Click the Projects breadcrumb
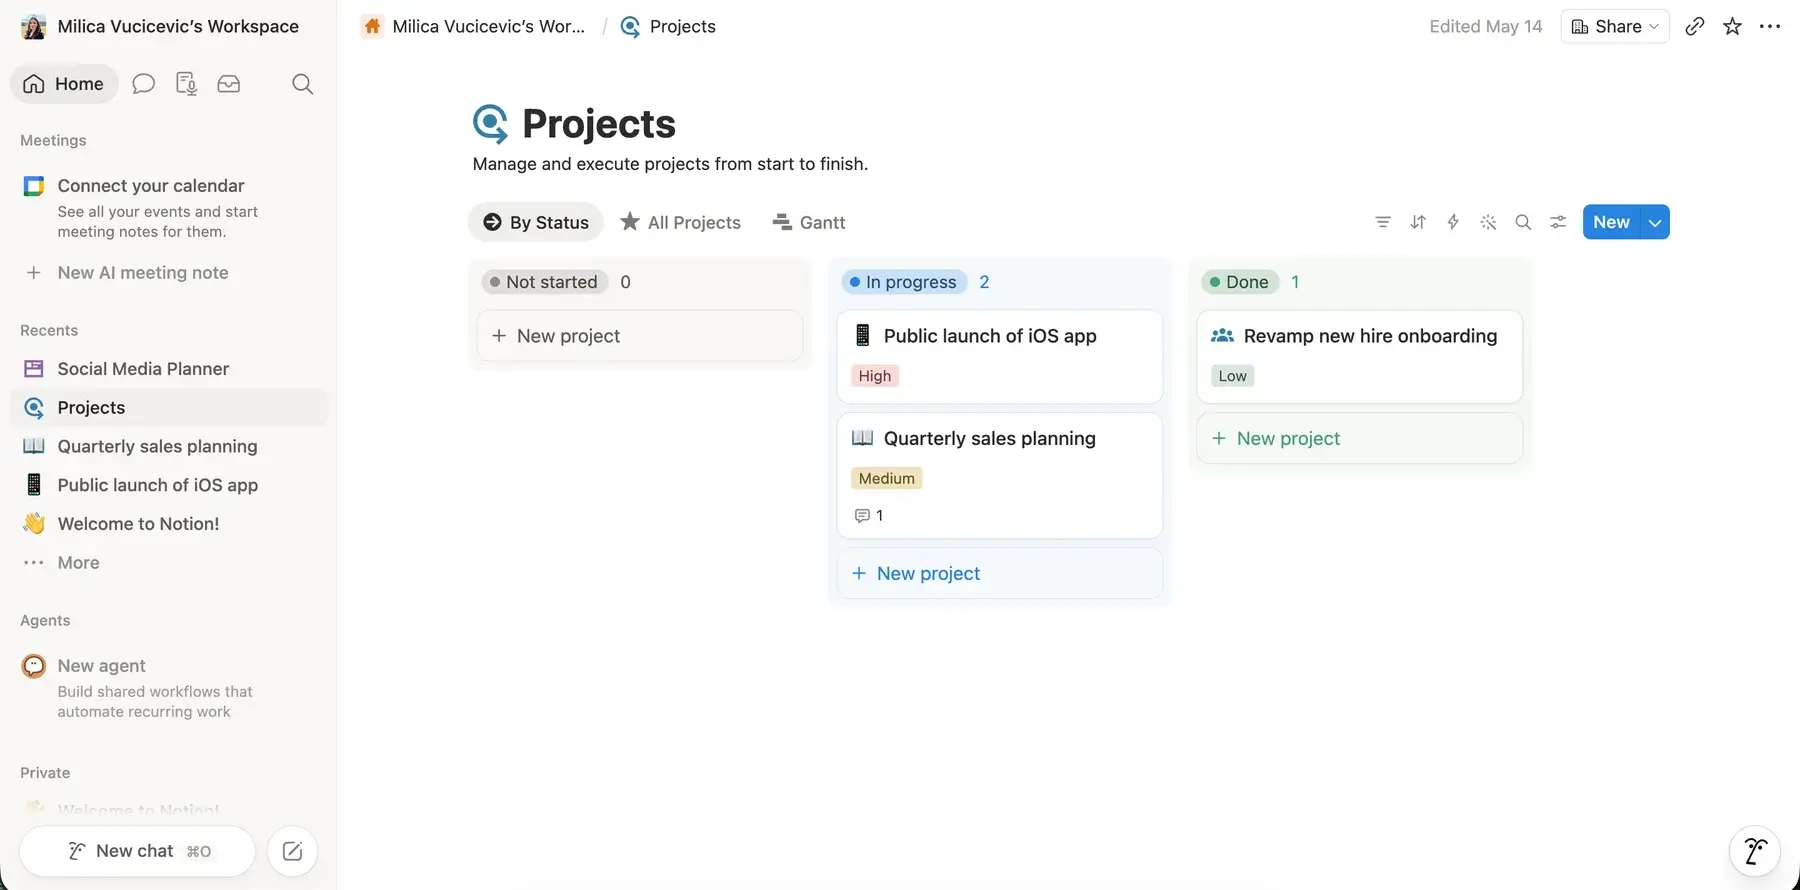Screen dimensions: 1800x890 coord(669,27)
